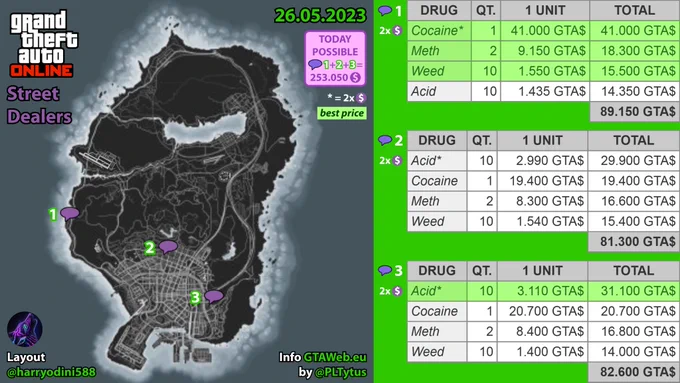
Task: Select 'Meth' cell in table 1
Action: tap(439, 51)
